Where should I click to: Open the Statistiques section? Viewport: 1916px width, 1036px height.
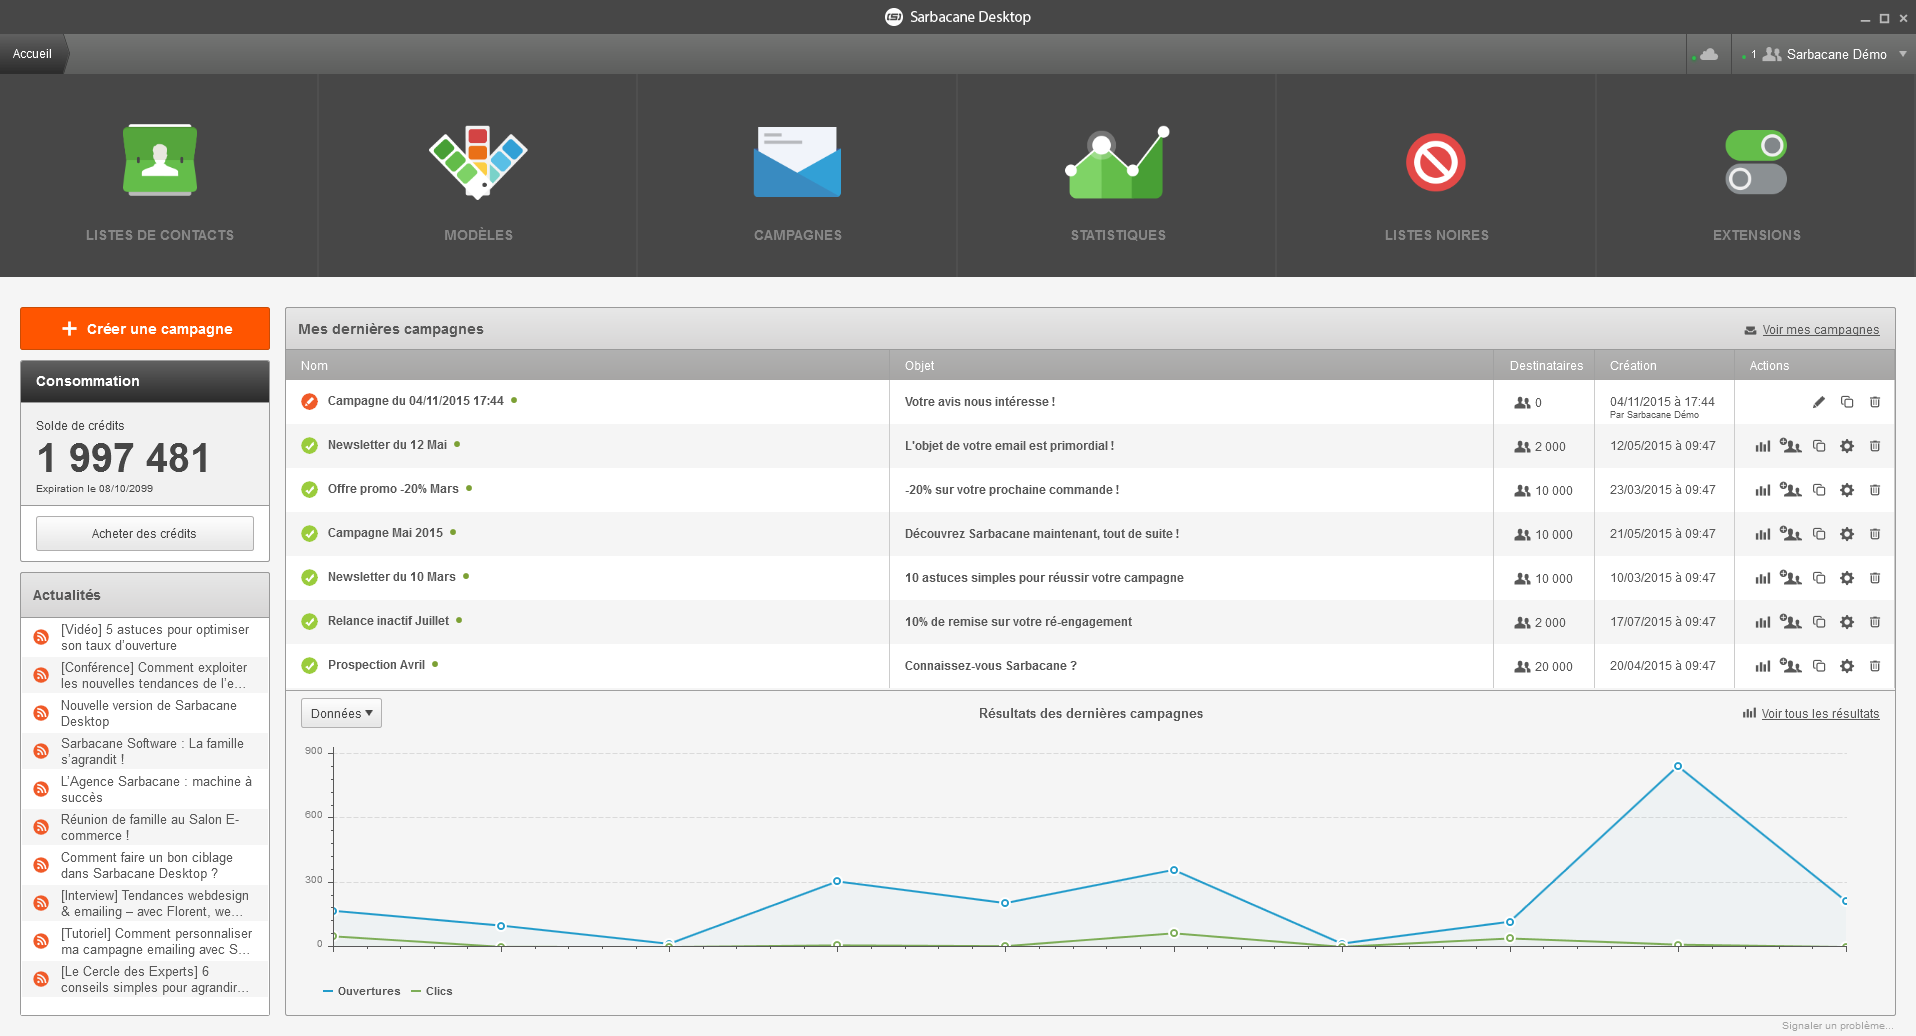1117,180
